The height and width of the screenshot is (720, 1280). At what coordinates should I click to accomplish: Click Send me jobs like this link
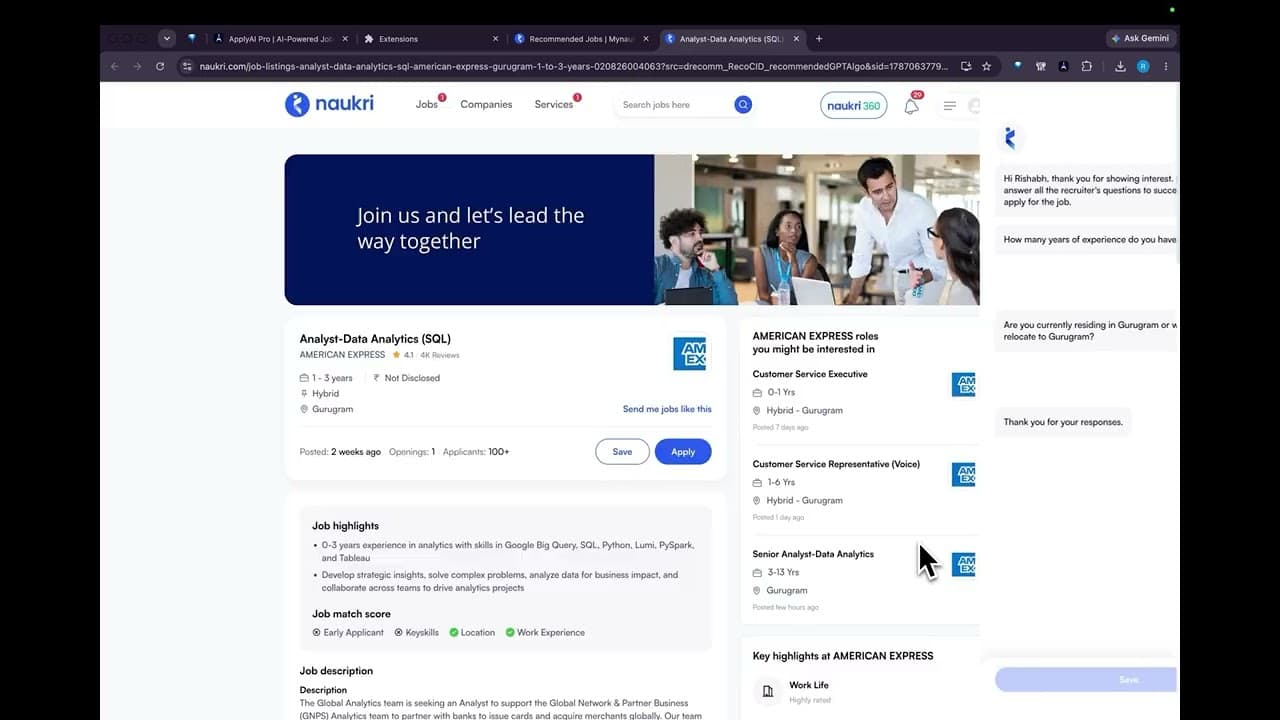point(667,409)
